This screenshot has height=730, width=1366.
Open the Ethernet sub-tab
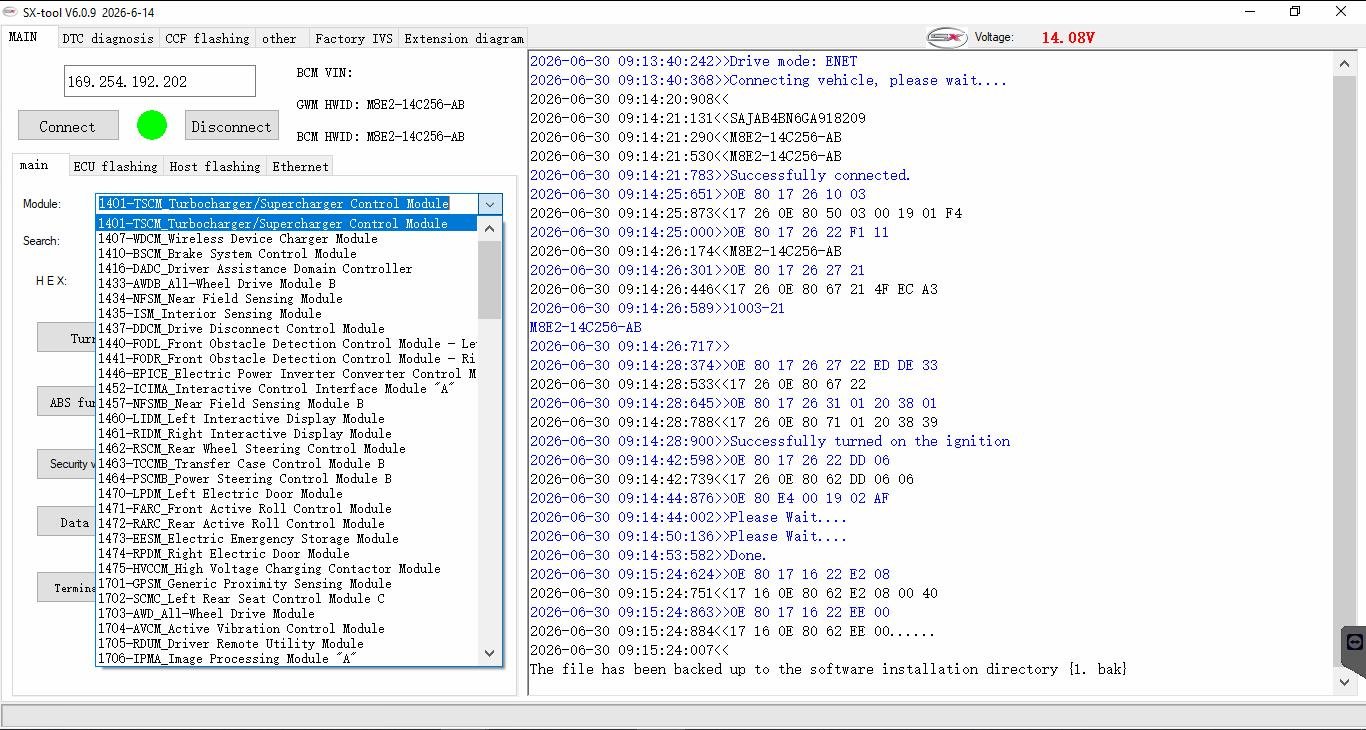(300, 166)
